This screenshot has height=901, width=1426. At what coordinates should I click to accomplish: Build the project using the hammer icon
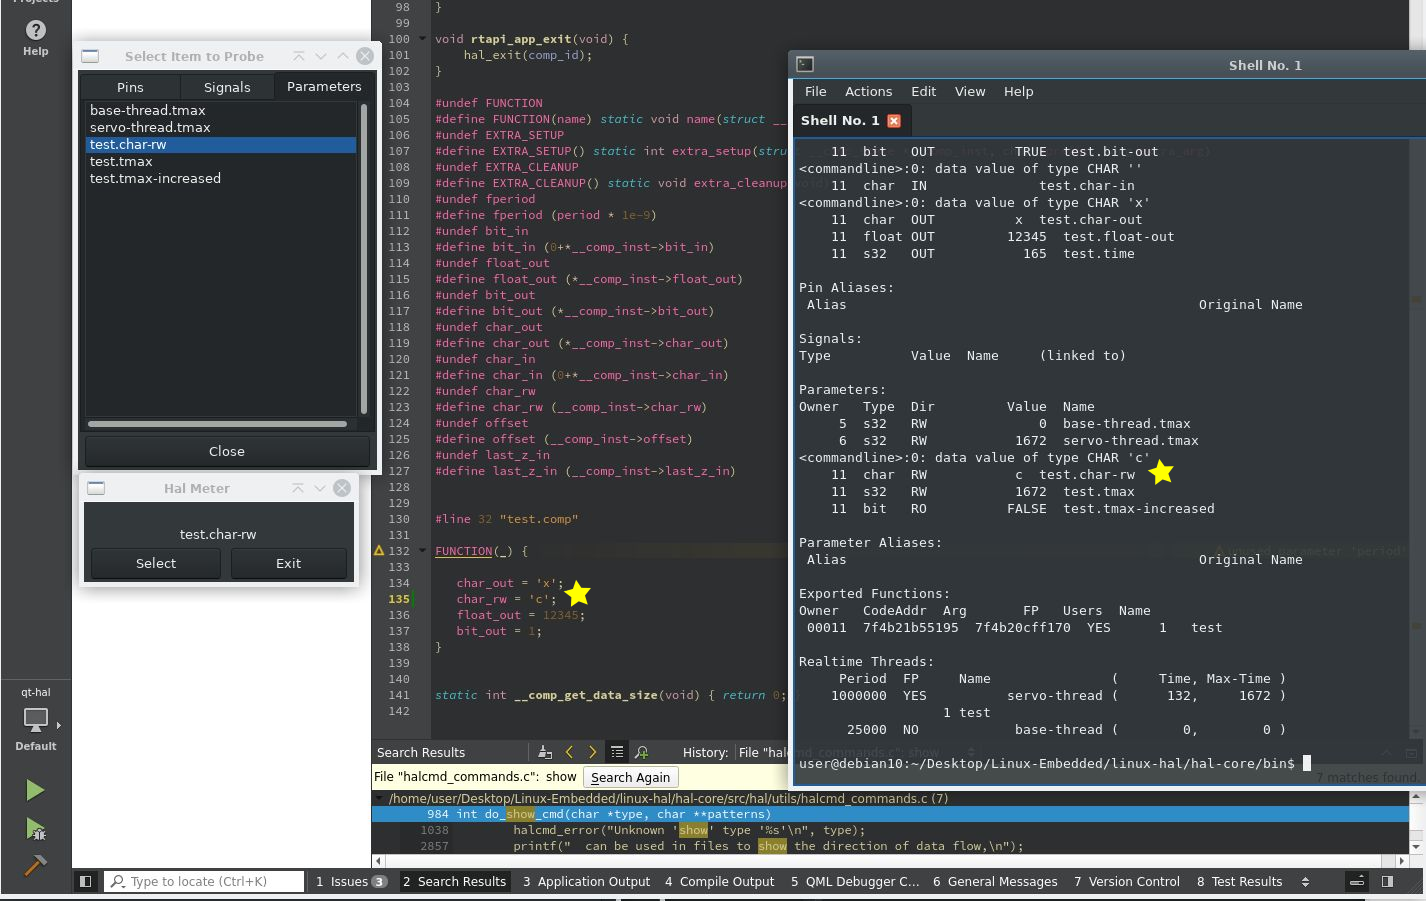click(x=35, y=865)
